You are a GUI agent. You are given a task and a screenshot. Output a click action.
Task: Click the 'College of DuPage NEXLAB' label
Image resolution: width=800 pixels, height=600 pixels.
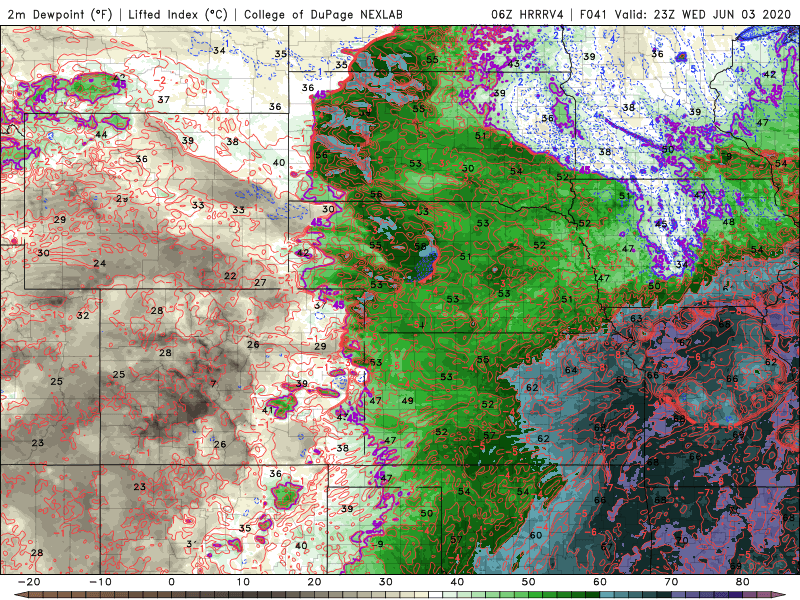[323, 14]
